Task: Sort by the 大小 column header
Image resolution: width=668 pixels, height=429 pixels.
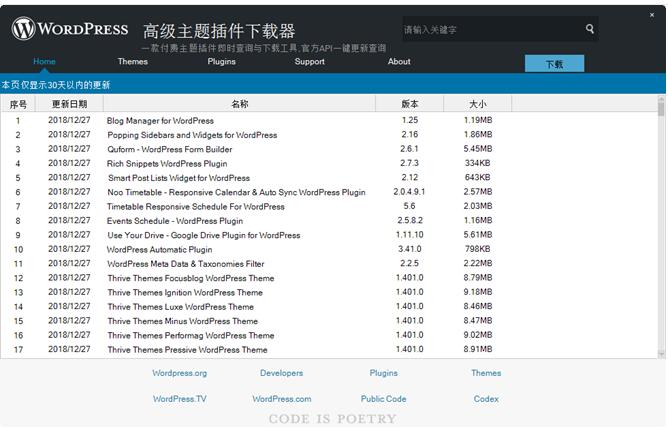Action: coord(478,104)
